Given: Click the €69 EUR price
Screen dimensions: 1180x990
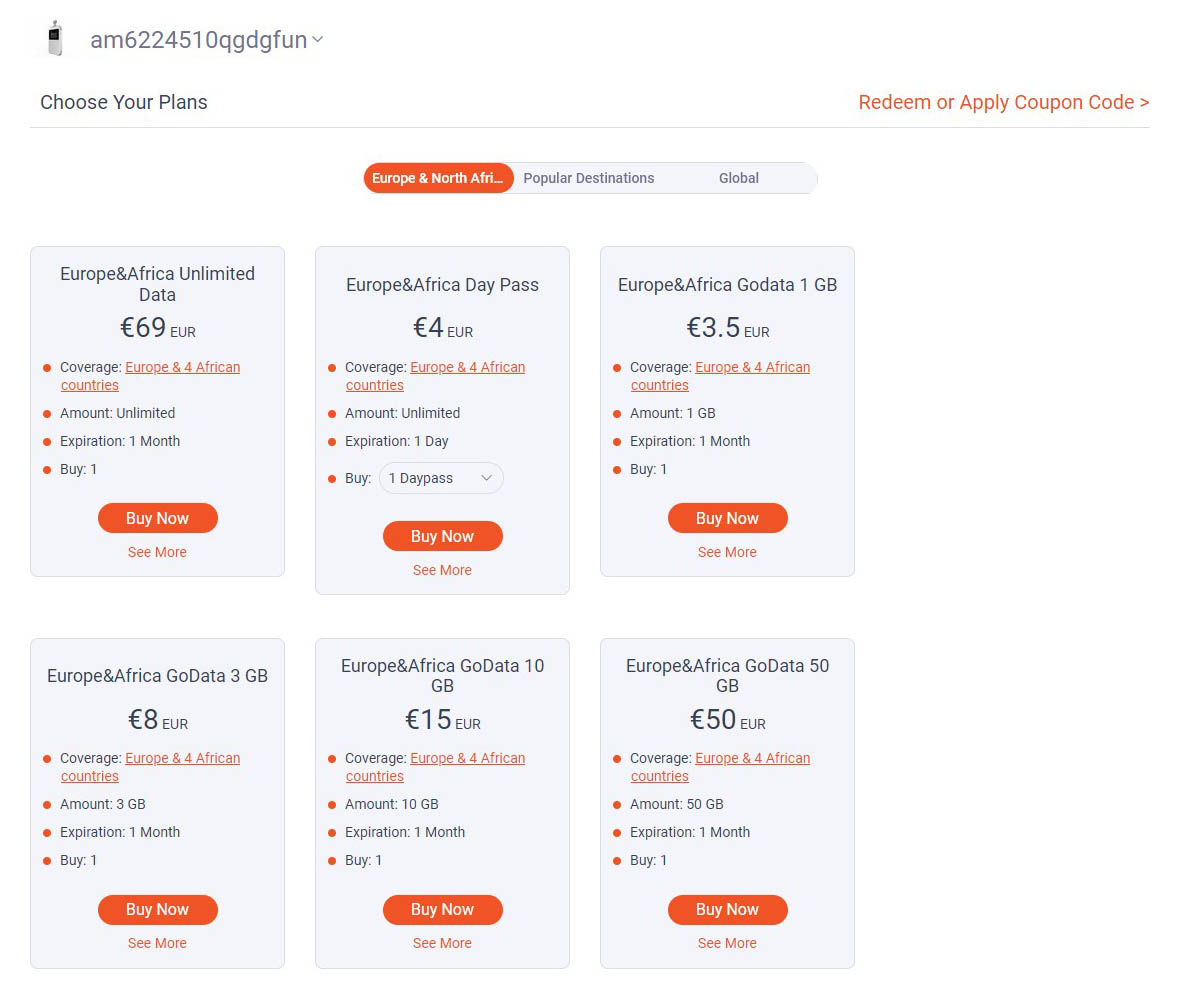Looking at the screenshot, I should point(157,328).
